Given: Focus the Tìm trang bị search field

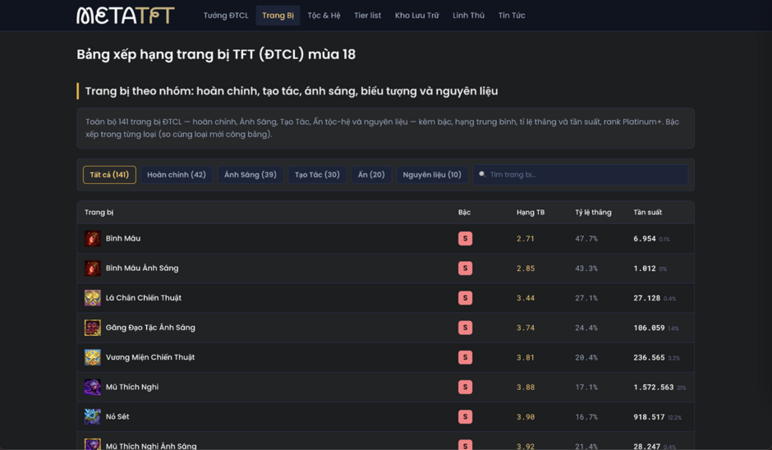Looking at the screenshot, I should tap(580, 175).
